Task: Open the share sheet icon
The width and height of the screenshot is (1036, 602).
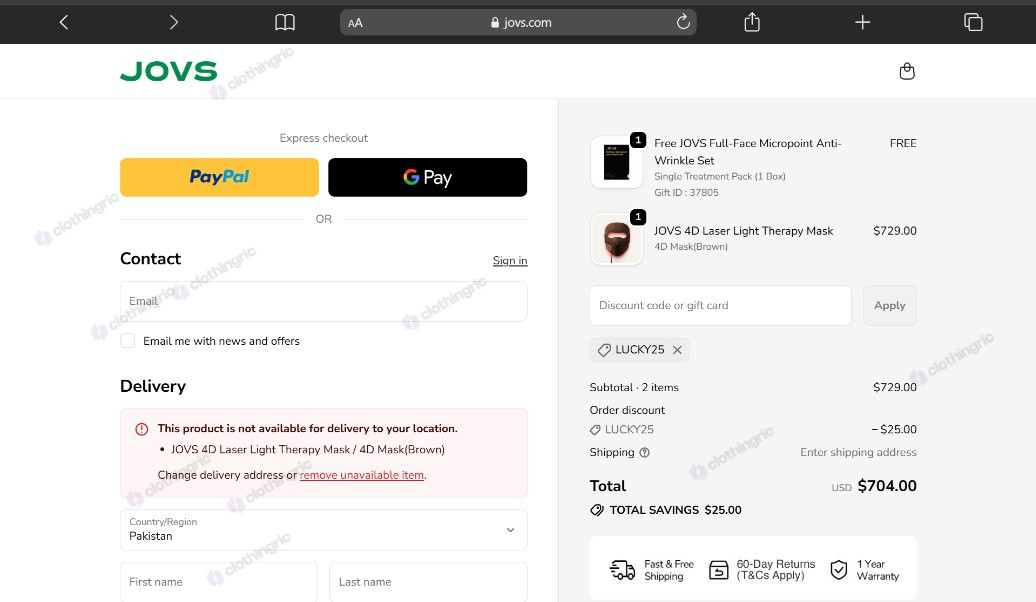Action: click(752, 22)
